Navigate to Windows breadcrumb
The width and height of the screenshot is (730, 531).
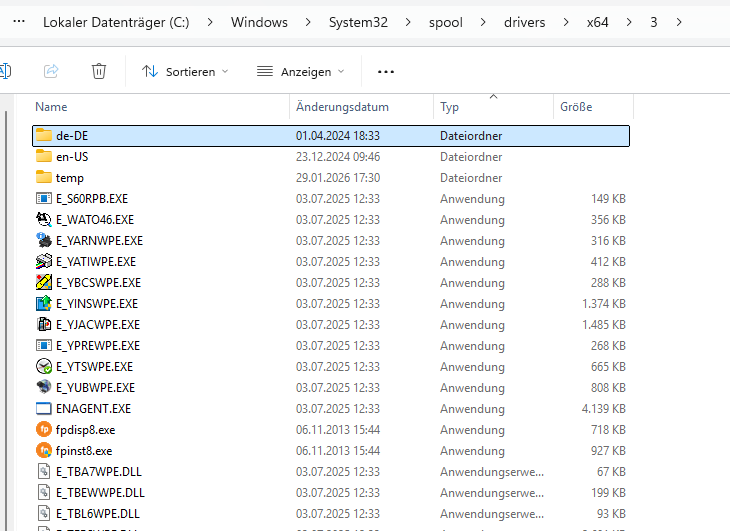(x=259, y=22)
